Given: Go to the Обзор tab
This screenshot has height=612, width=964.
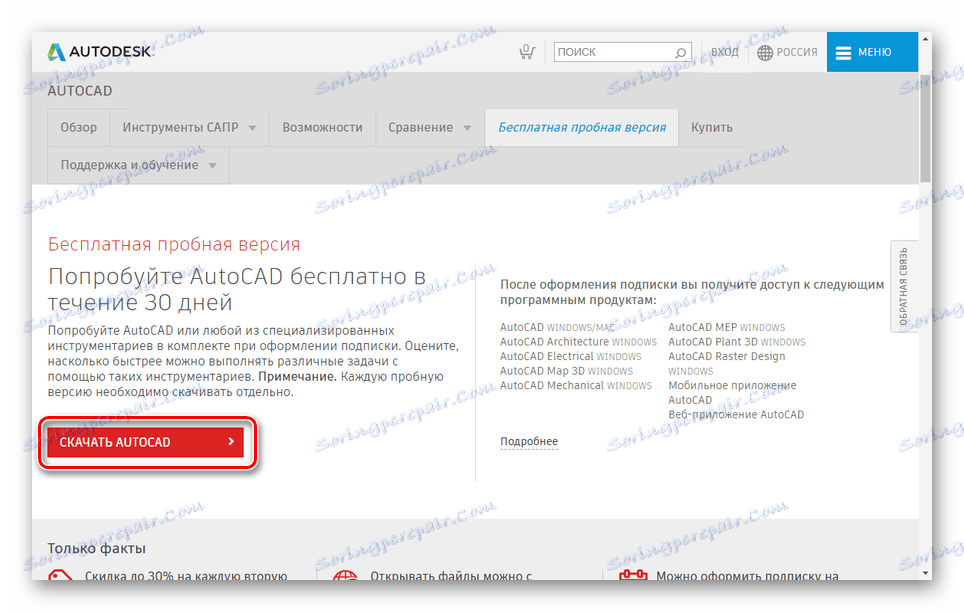Looking at the screenshot, I should [x=79, y=127].
